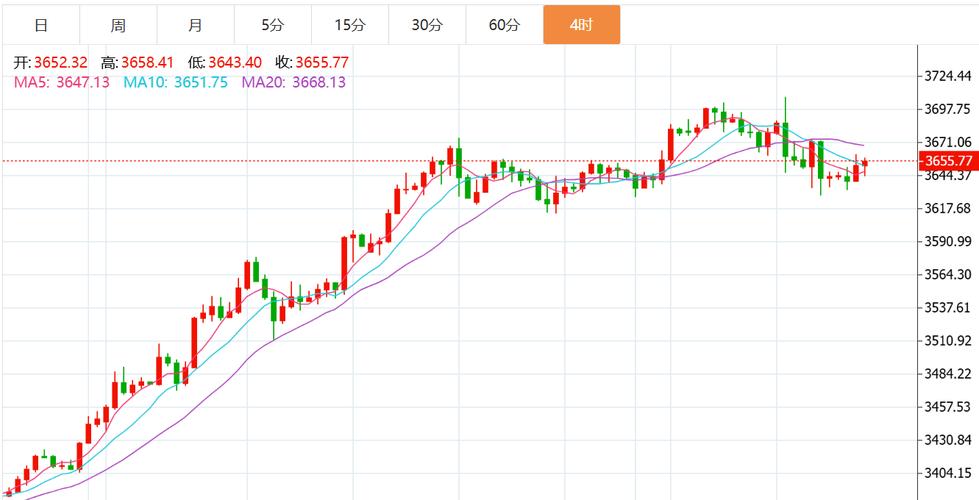
Task: Click the 3510.92 price axis label
Action: coord(948,340)
